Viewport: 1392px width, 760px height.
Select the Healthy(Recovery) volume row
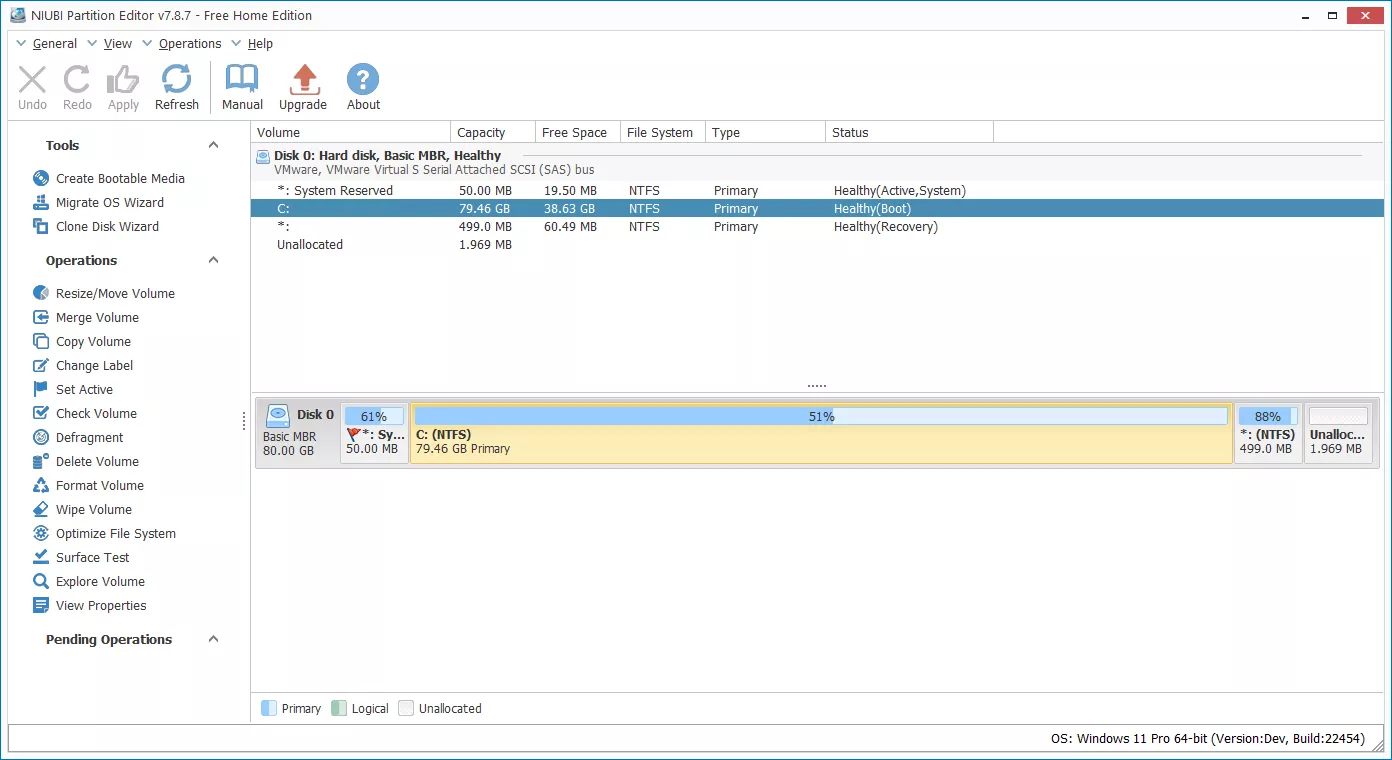coord(817,226)
